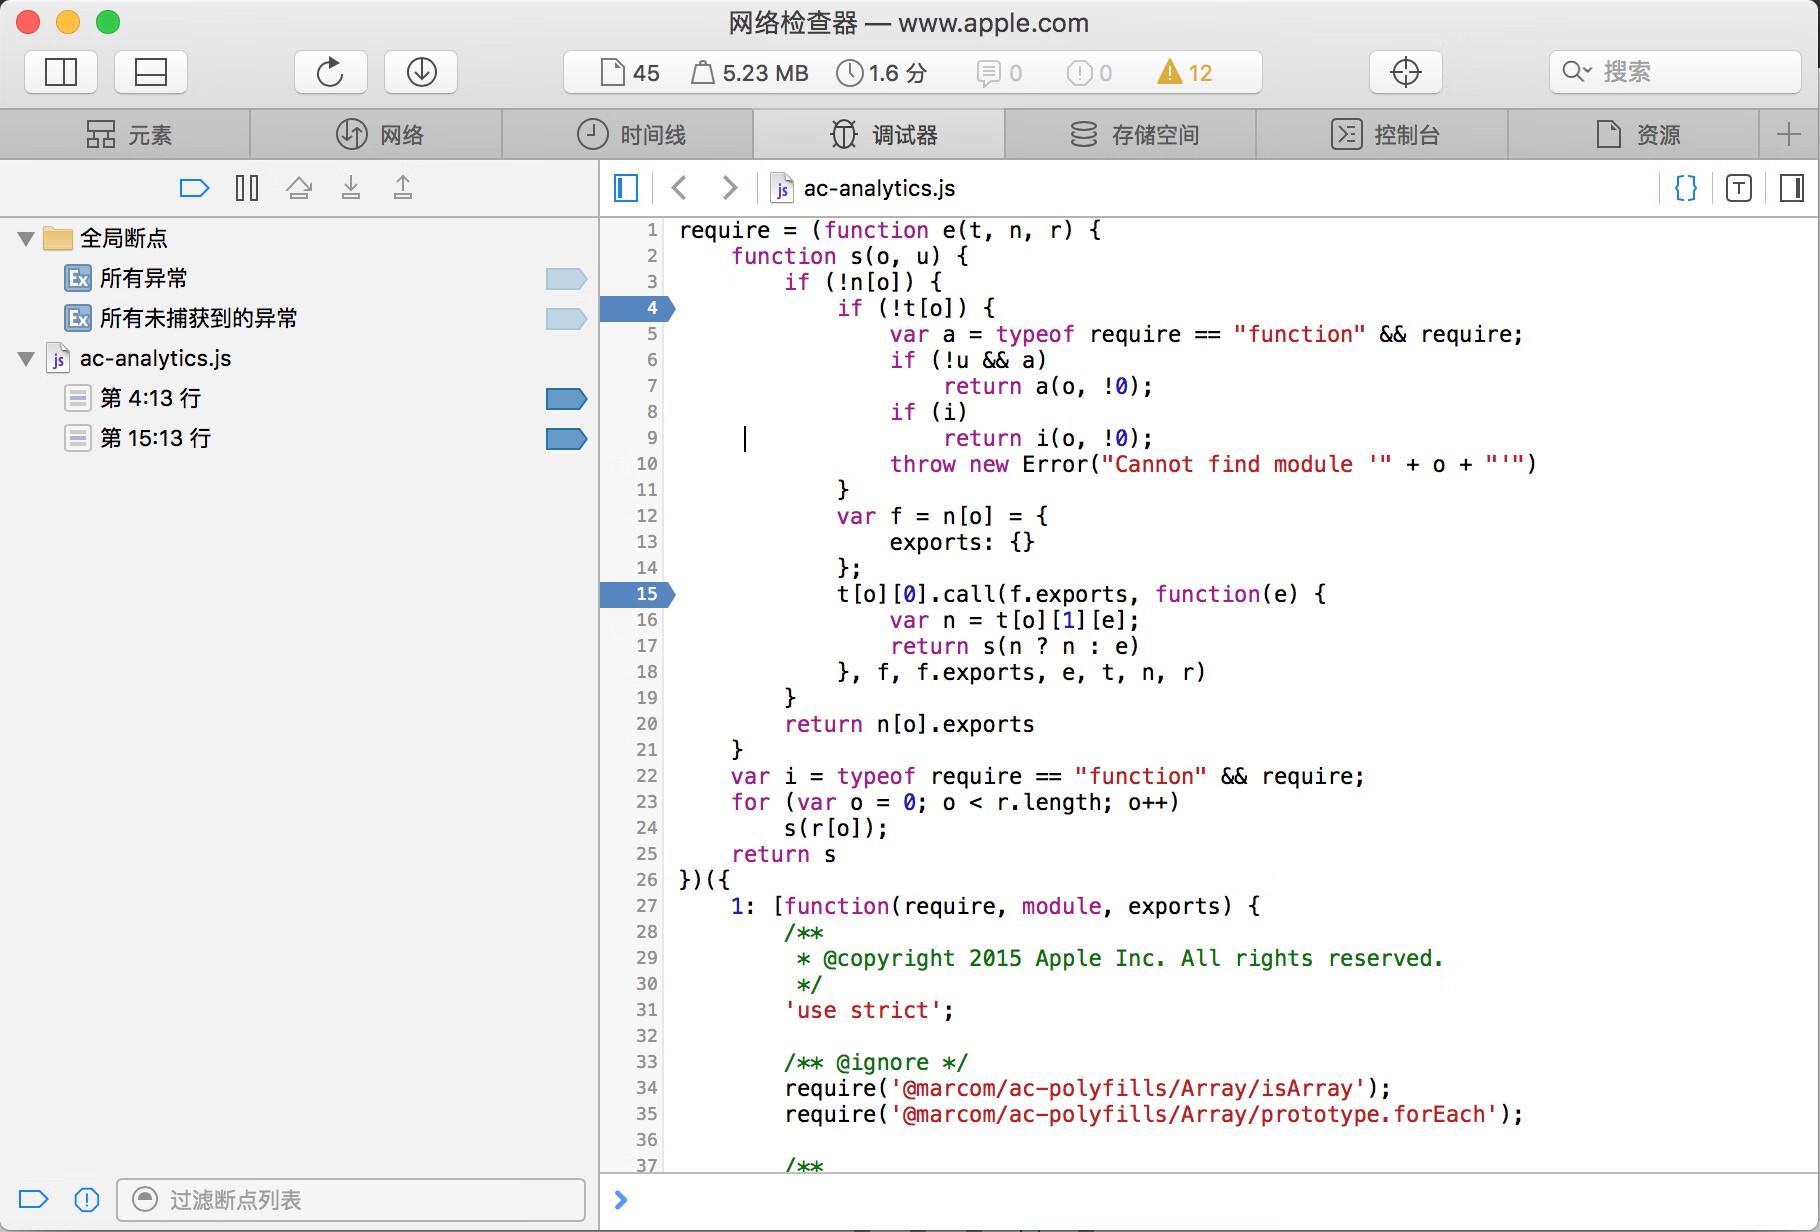Switch to the 资源 tab
Screen dimensions: 1820x1232
point(1634,134)
